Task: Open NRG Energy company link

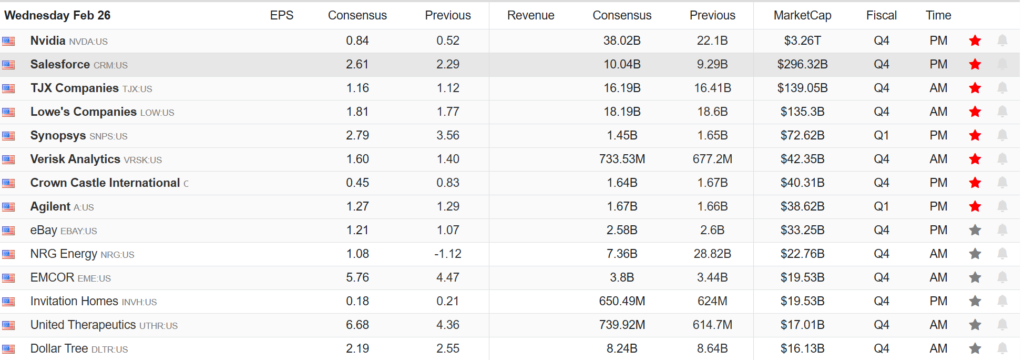Action: (82, 254)
